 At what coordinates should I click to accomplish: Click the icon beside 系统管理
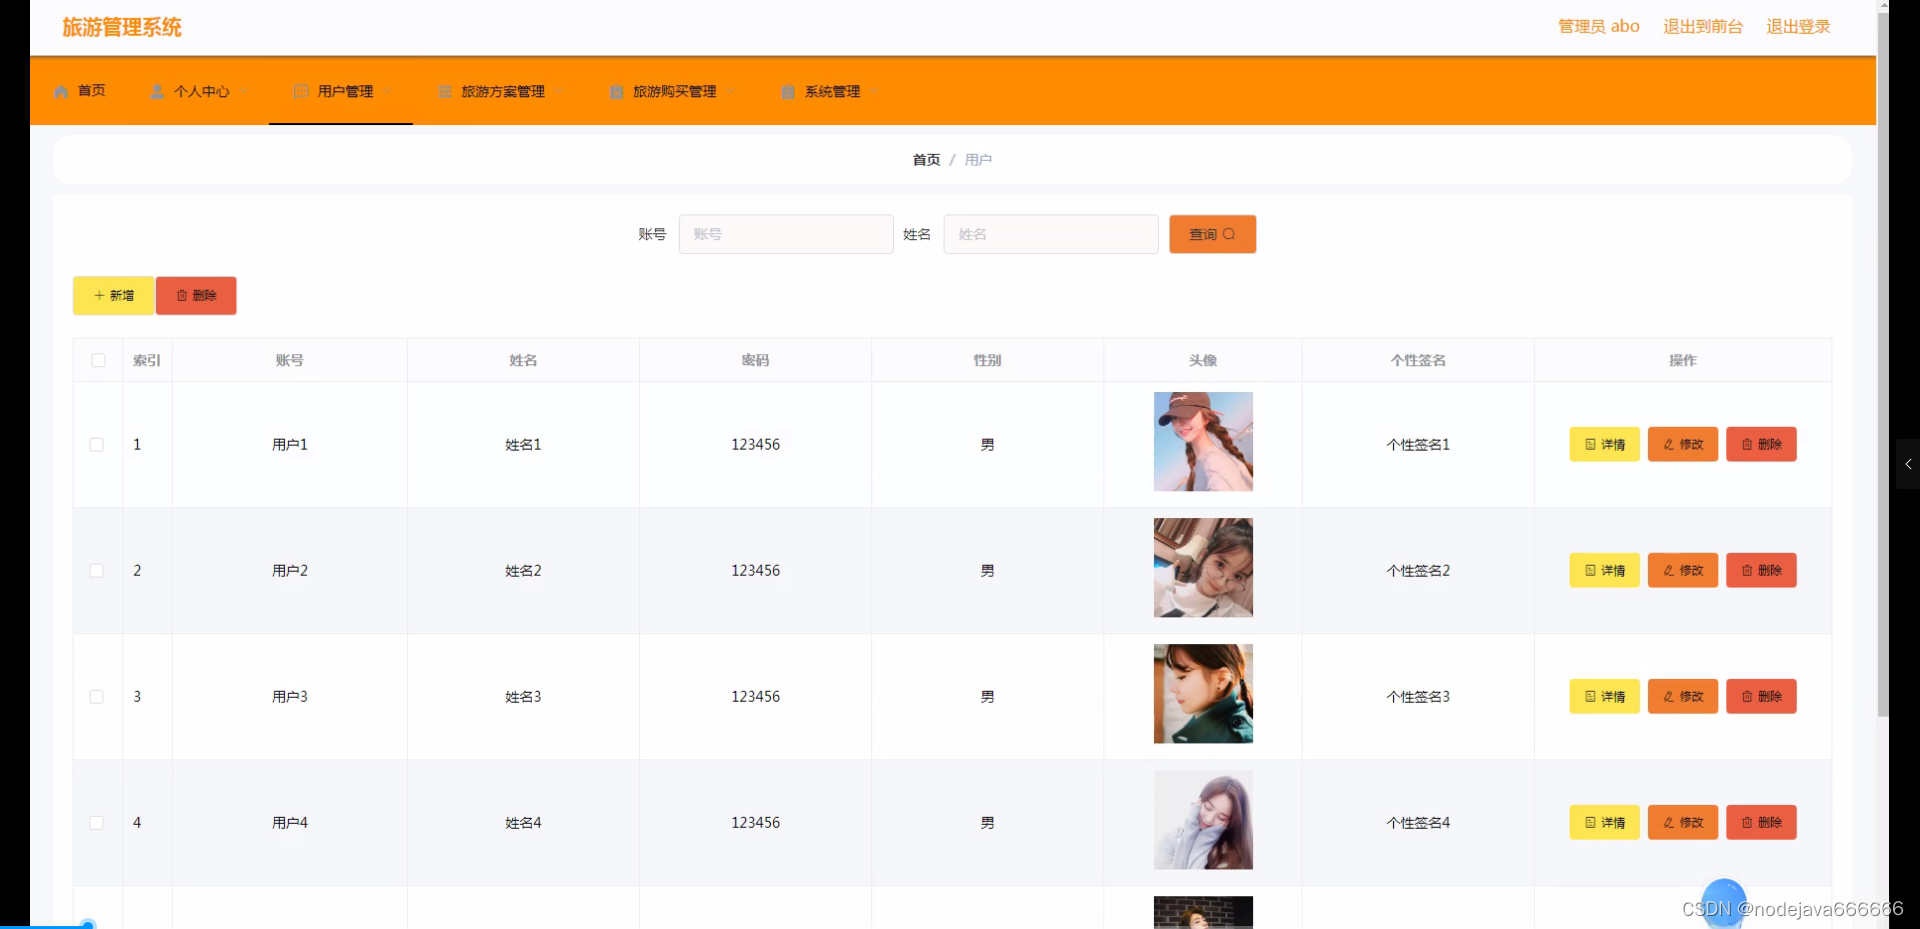788,91
